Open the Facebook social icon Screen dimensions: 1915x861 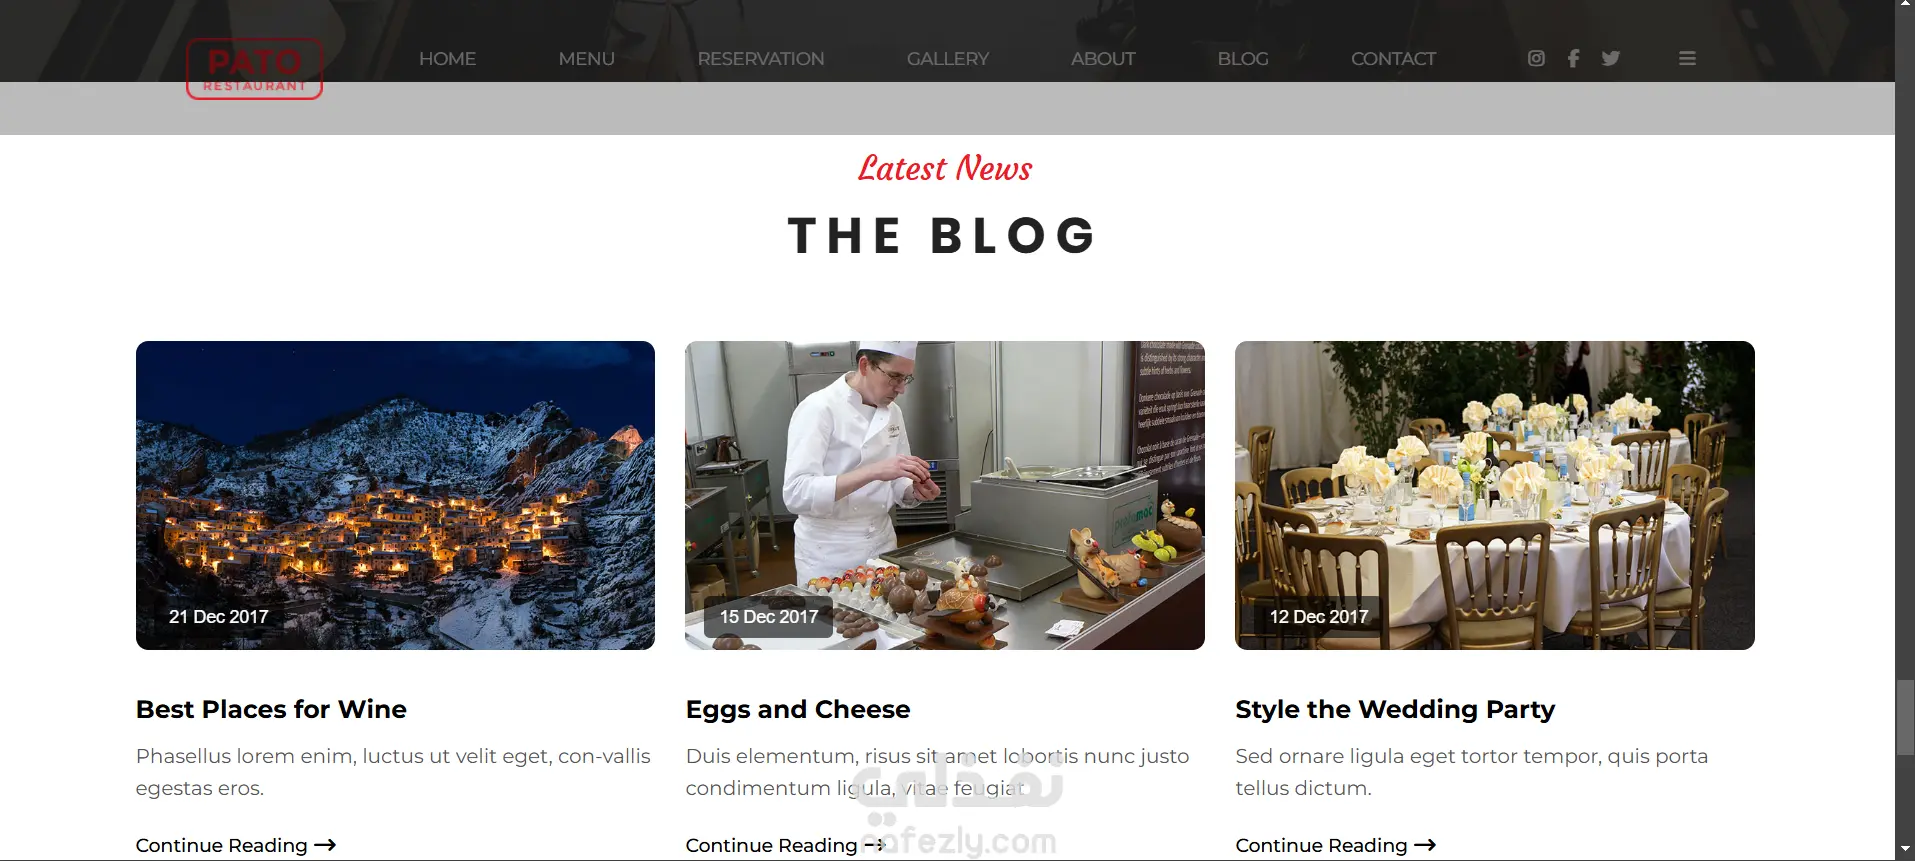[x=1573, y=58]
